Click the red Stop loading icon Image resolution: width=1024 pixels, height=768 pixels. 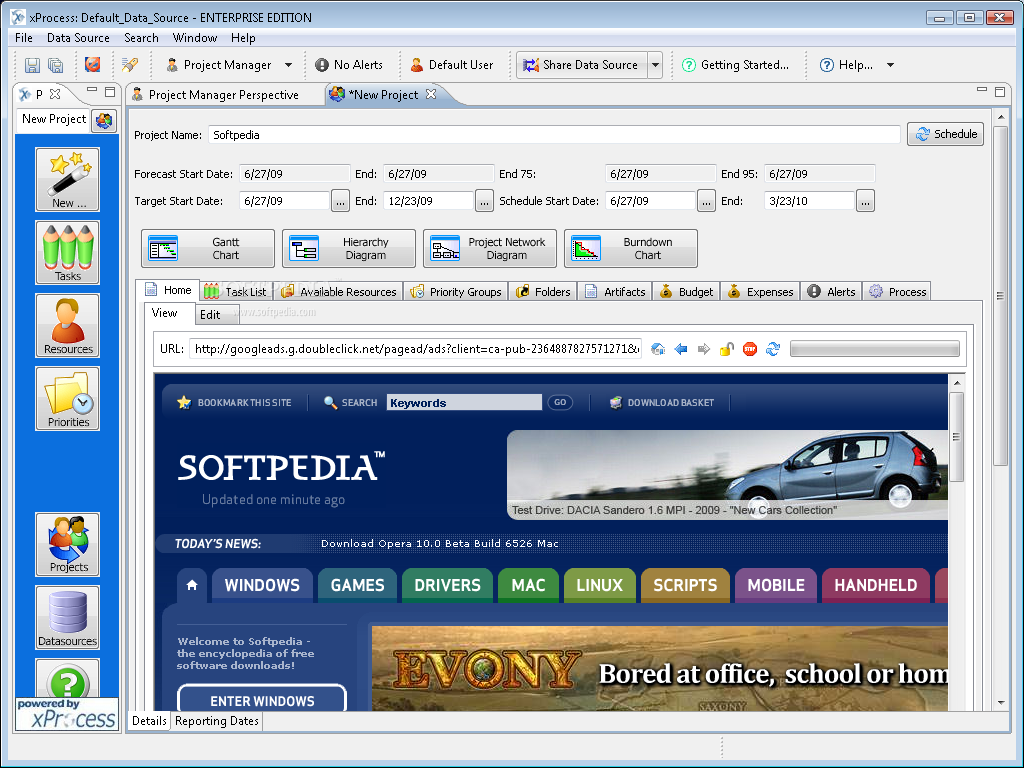(x=750, y=349)
